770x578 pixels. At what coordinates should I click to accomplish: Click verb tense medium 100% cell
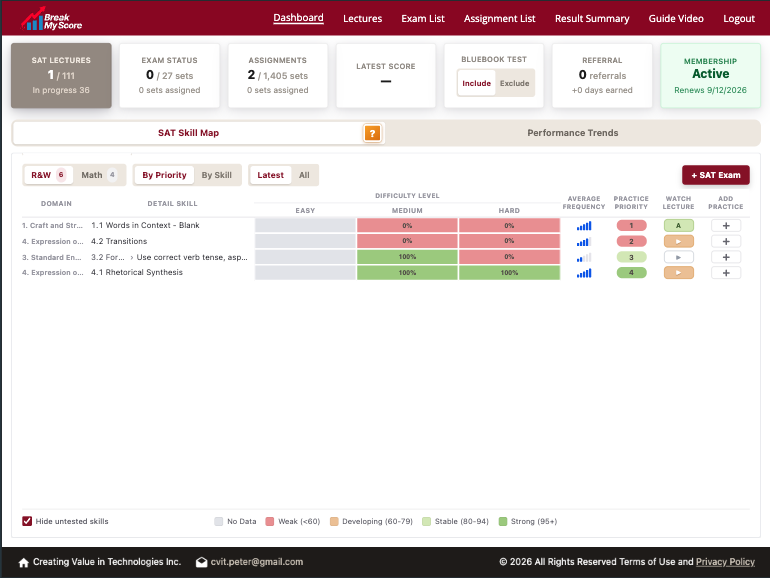[407, 257]
